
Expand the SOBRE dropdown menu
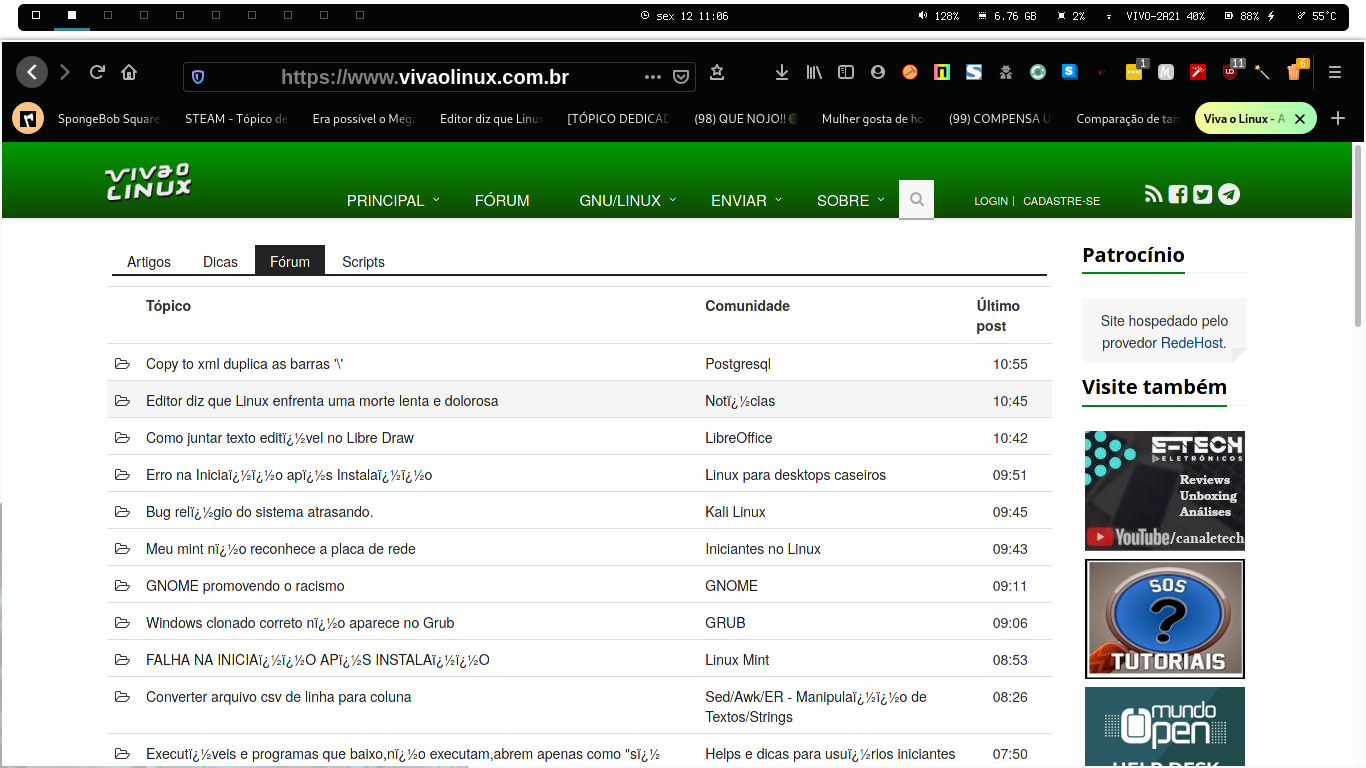tap(850, 200)
